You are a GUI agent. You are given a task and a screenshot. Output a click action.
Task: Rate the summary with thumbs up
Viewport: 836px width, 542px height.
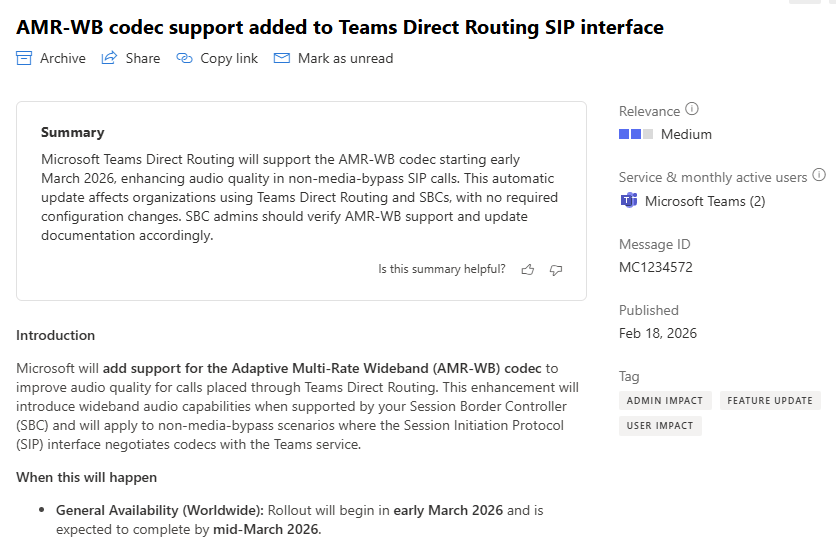528,269
